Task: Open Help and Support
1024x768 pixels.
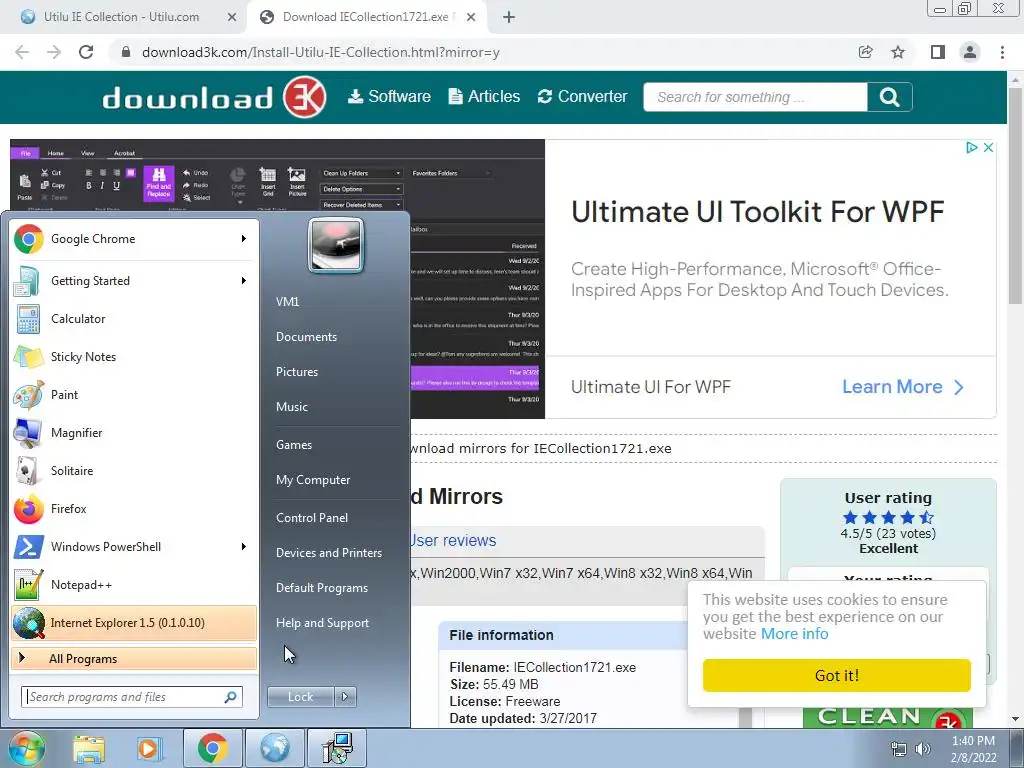Action: click(x=322, y=623)
